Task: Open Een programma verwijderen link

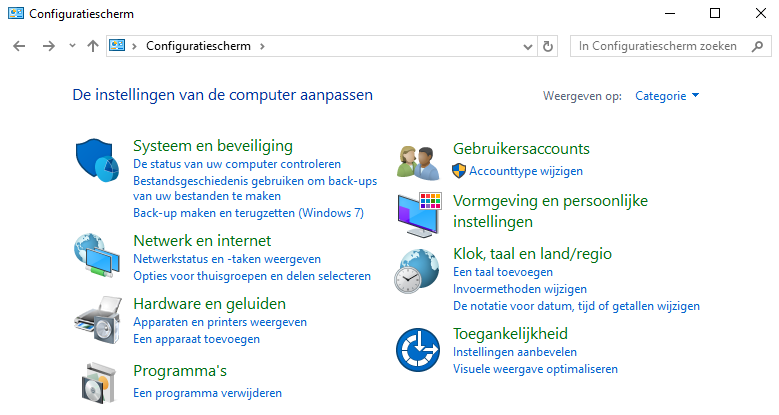Action: click(207, 393)
